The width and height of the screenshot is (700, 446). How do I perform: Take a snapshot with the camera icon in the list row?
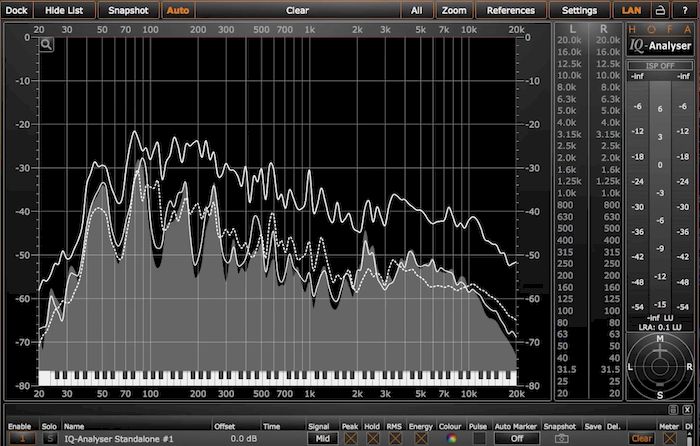(x=561, y=439)
